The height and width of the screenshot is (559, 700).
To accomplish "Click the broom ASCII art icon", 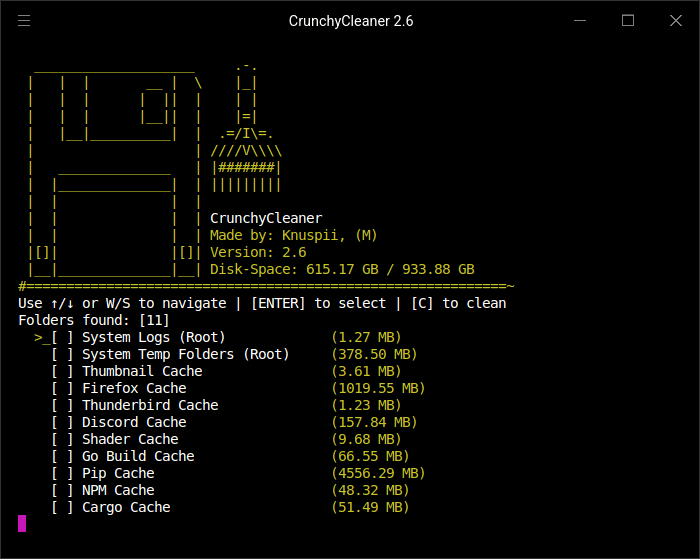I will click(x=246, y=129).
